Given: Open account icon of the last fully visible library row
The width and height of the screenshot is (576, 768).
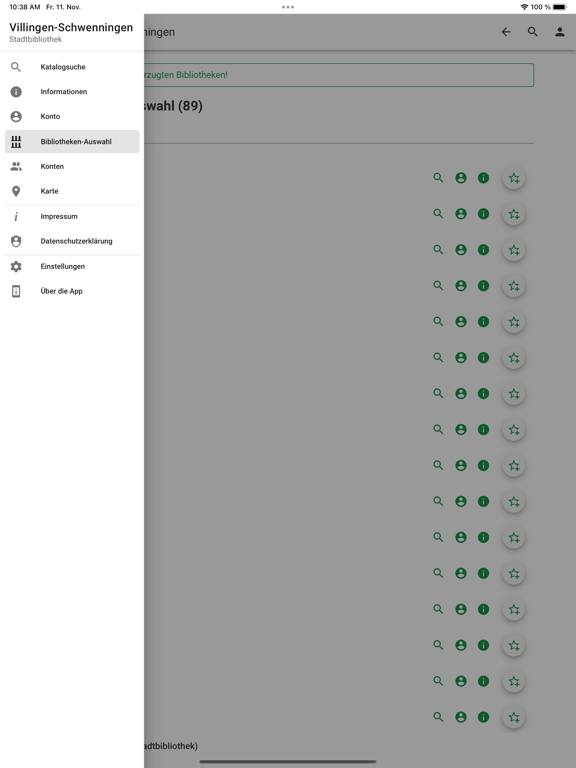Looking at the screenshot, I should [461, 717].
